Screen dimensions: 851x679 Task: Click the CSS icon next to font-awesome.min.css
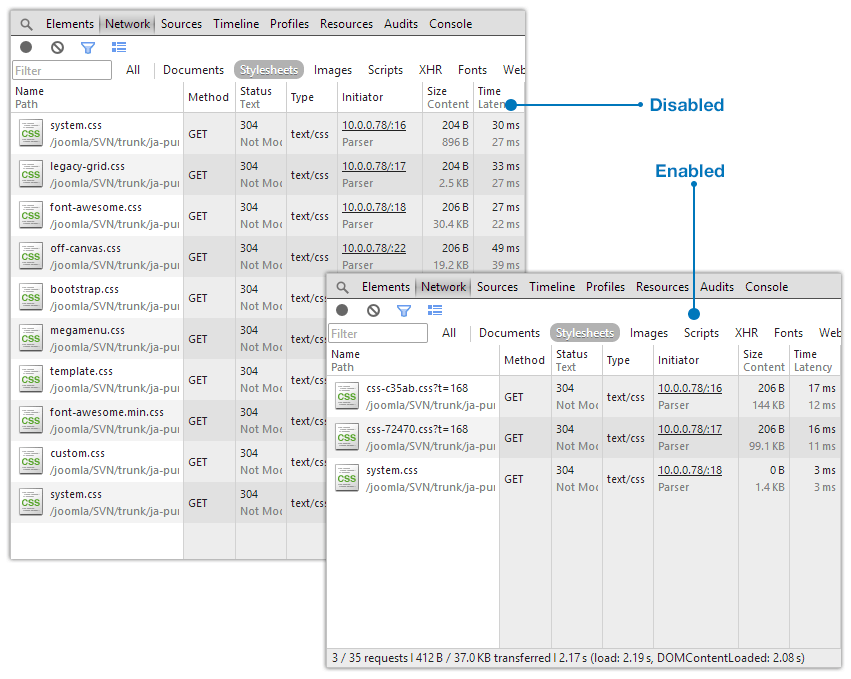(31, 420)
